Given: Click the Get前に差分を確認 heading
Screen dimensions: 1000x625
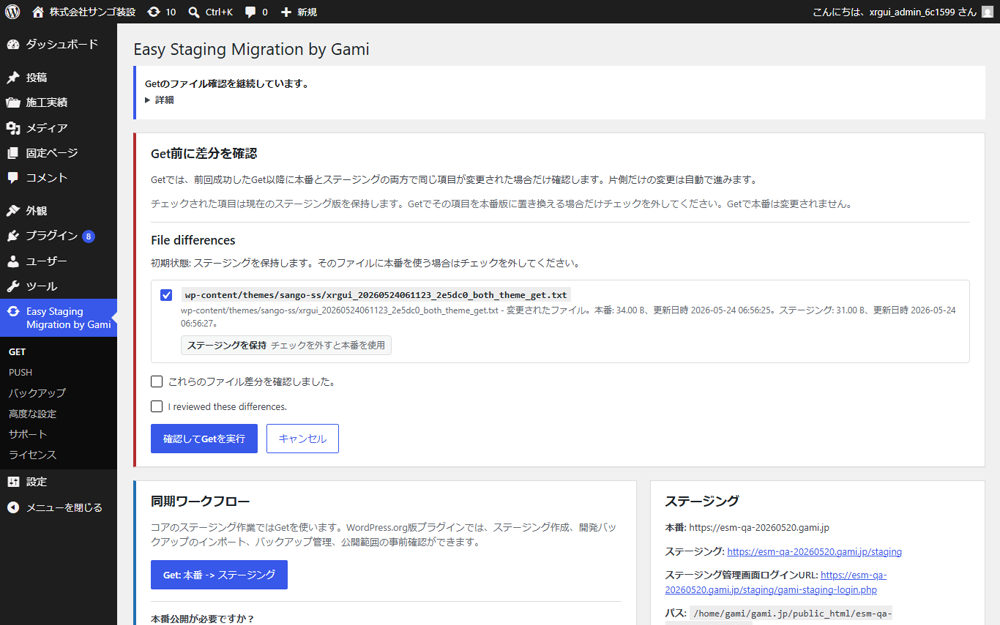Looking at the screenshot, I should 204,154.
